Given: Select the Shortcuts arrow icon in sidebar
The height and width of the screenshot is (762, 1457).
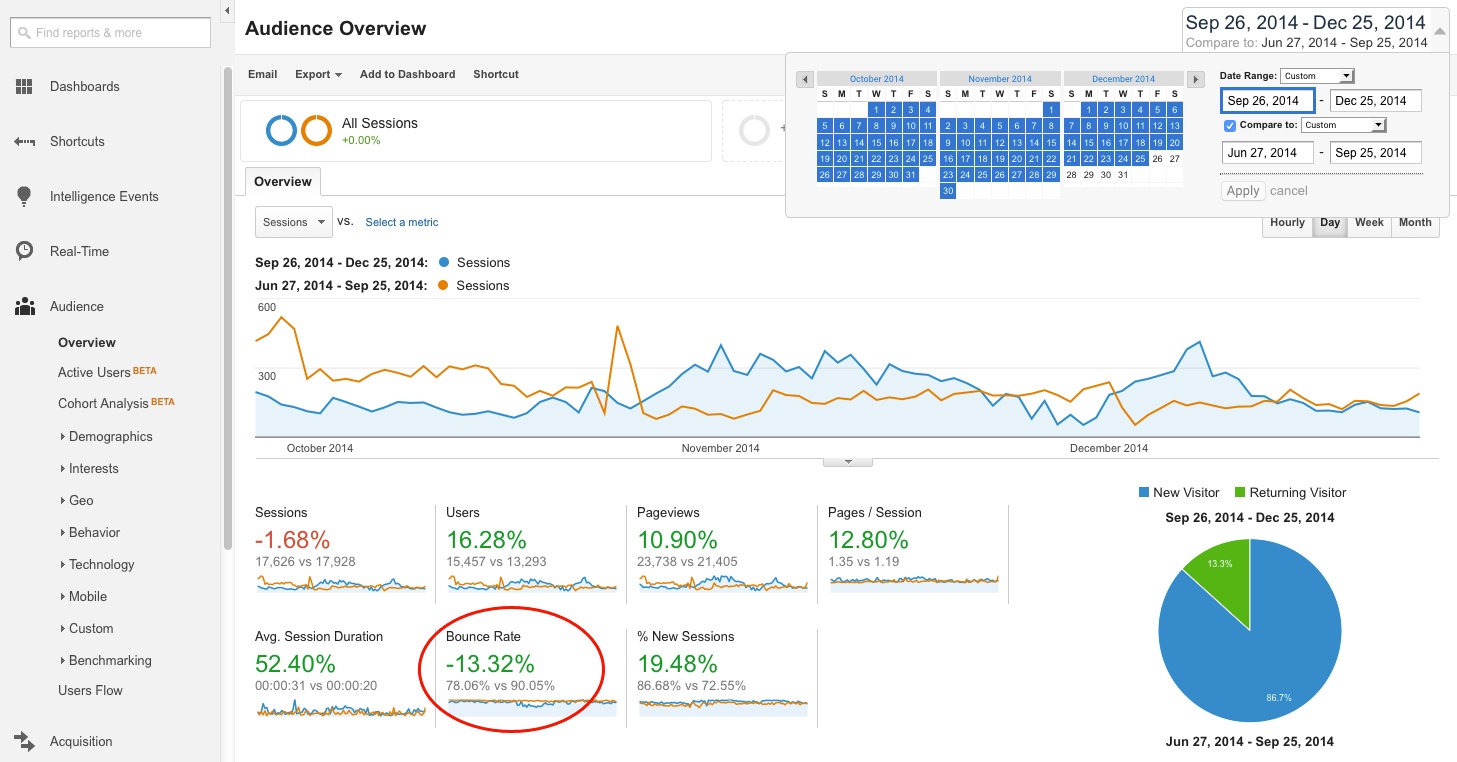Looking at the screenshot, I should click(24, 141).
